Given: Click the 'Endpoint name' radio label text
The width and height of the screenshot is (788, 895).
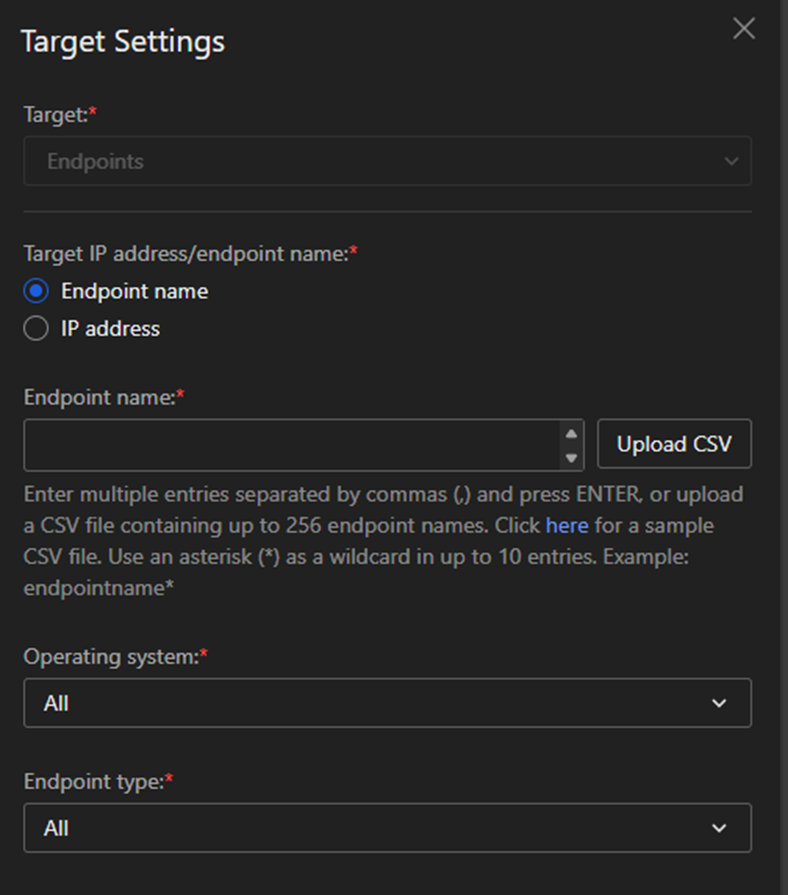Looking at the screenshot, I should point(135,291).
